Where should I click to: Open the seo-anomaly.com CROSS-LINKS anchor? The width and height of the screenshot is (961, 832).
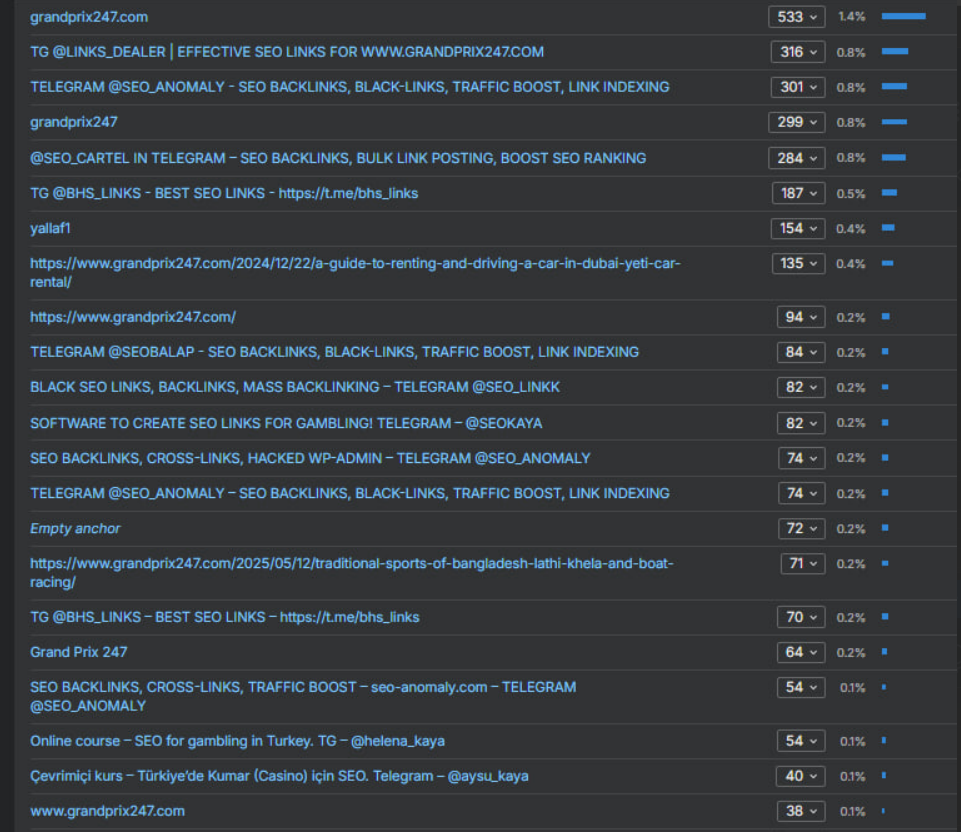tap(303, 697)
